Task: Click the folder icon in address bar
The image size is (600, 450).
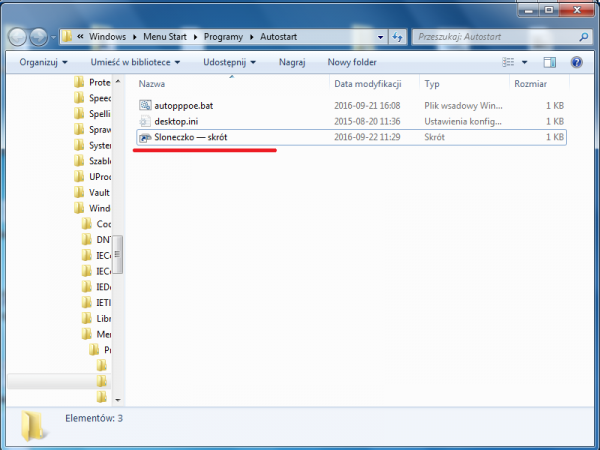Action: (x=67, y=37)
